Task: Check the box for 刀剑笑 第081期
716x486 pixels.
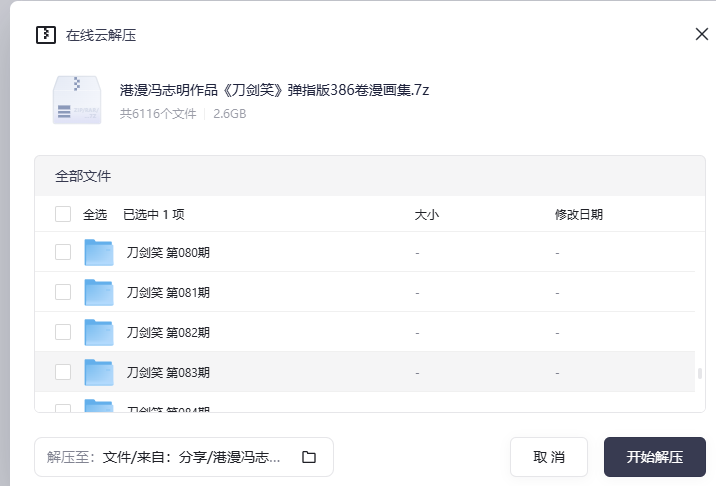Action: point(63,292)
